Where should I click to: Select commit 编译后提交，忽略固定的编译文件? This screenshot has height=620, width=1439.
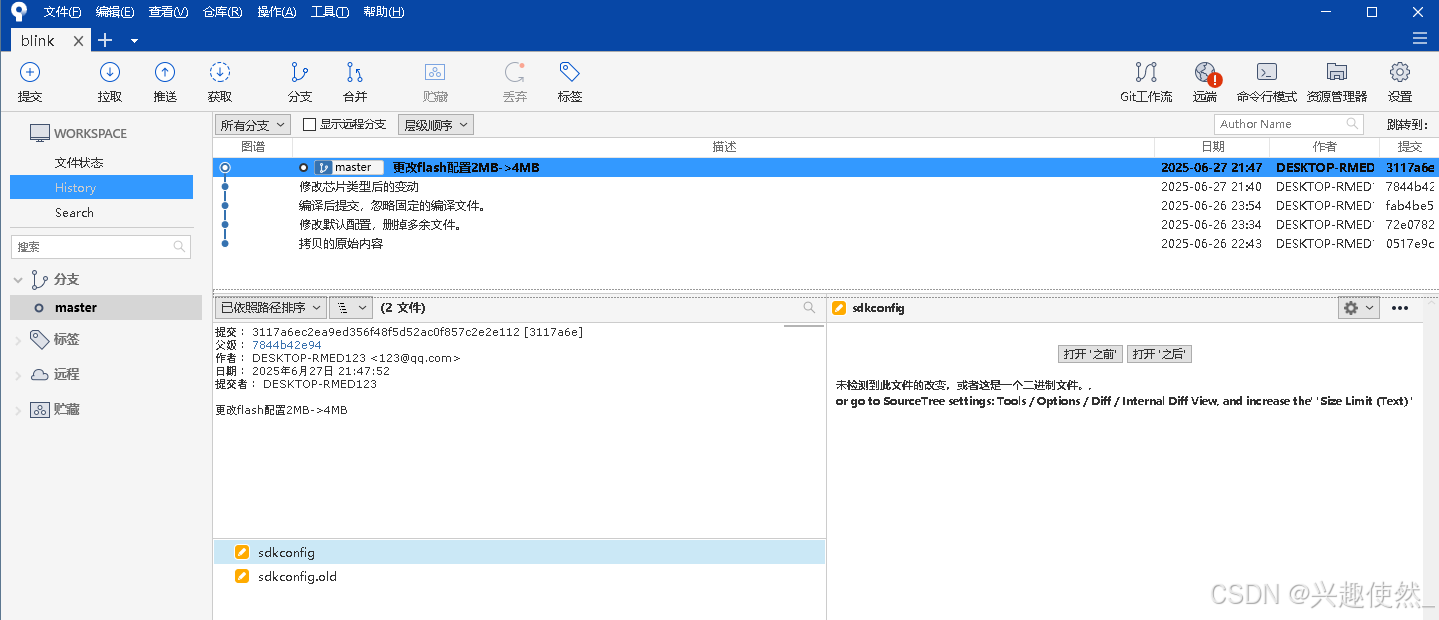point(825,205)
